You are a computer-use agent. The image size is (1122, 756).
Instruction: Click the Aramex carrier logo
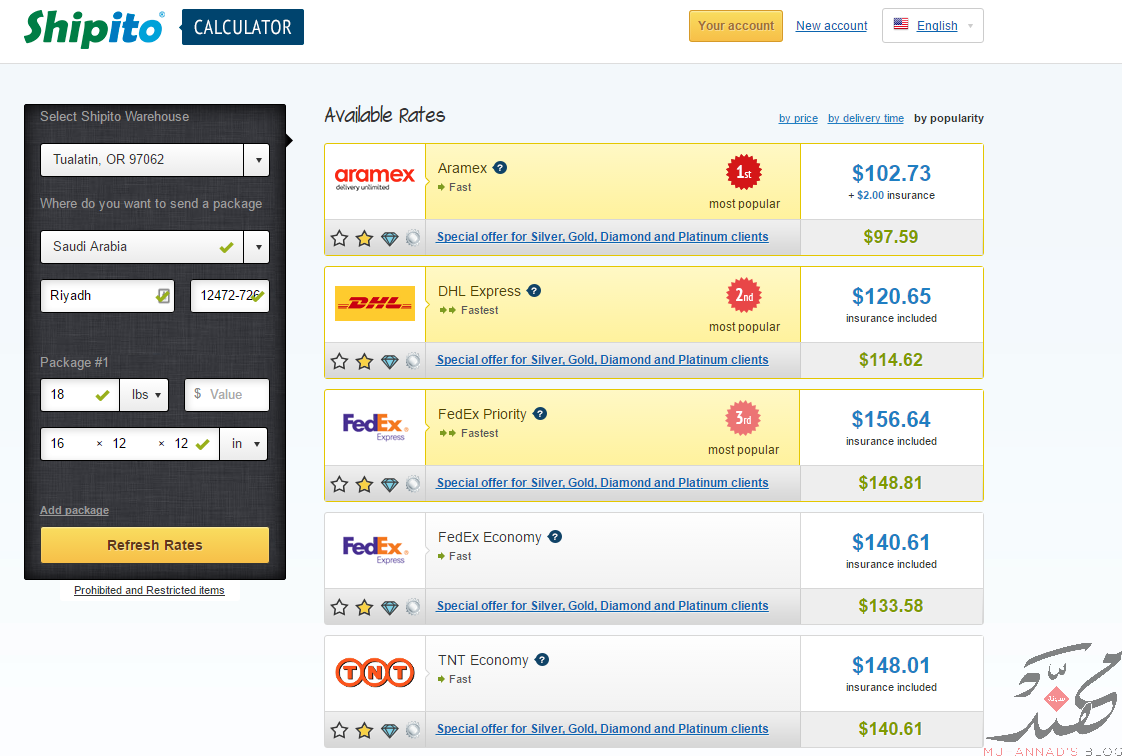(375, 178)
